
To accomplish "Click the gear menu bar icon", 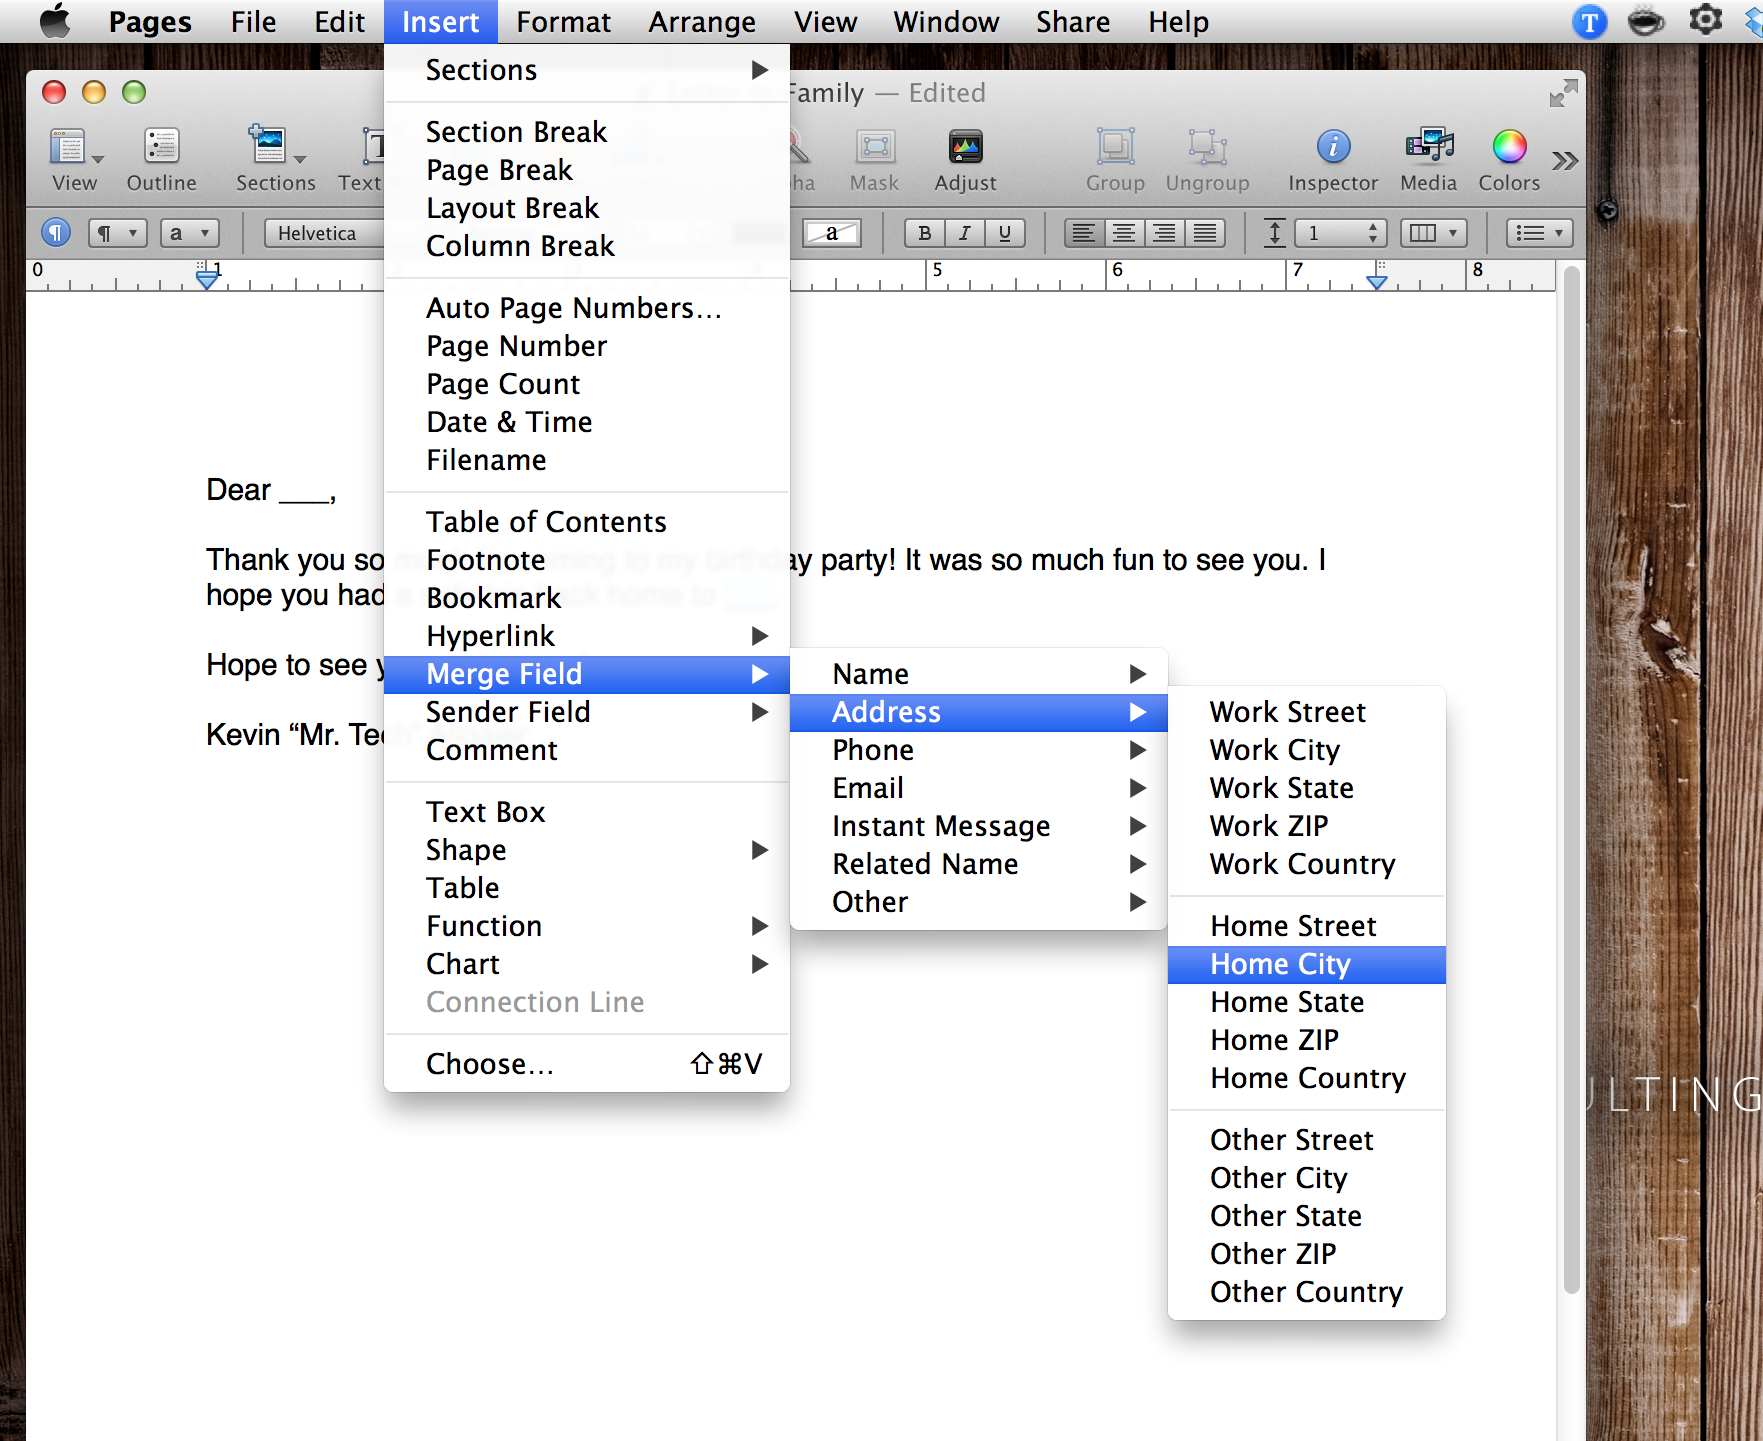I will pyautogui.click(x=1705, y=20).
